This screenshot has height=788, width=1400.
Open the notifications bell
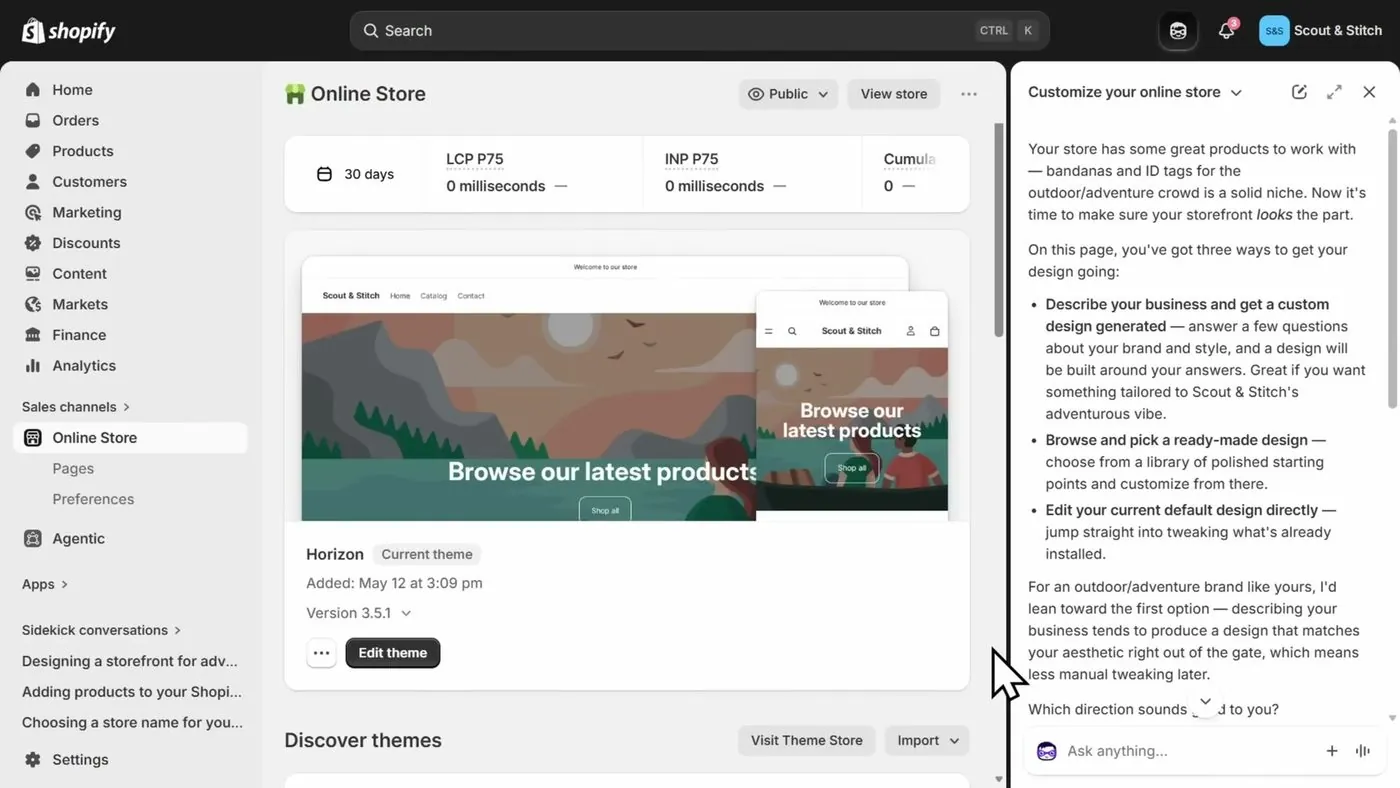pyautogui.click(x=1227, y=31)
